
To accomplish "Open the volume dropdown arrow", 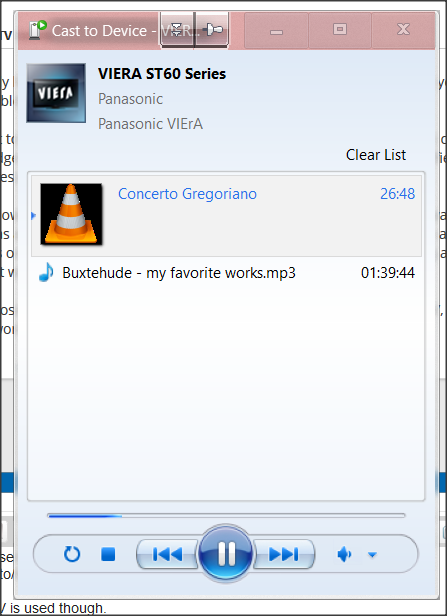I will [372, 555].
